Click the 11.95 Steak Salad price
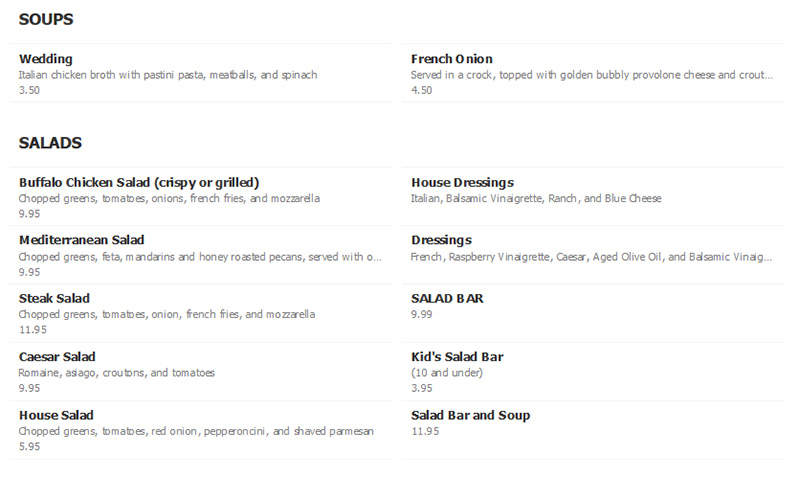Screen dimensions: 800x477 click(x=33, y=330)
